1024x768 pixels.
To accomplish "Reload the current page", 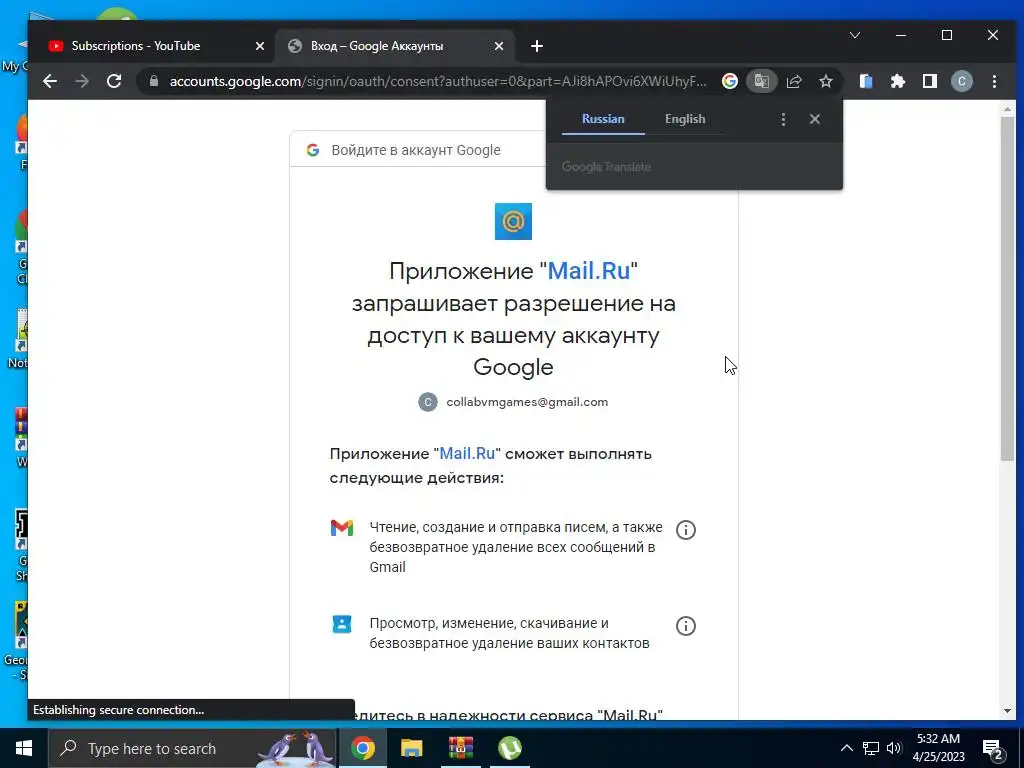I will 114,81.
